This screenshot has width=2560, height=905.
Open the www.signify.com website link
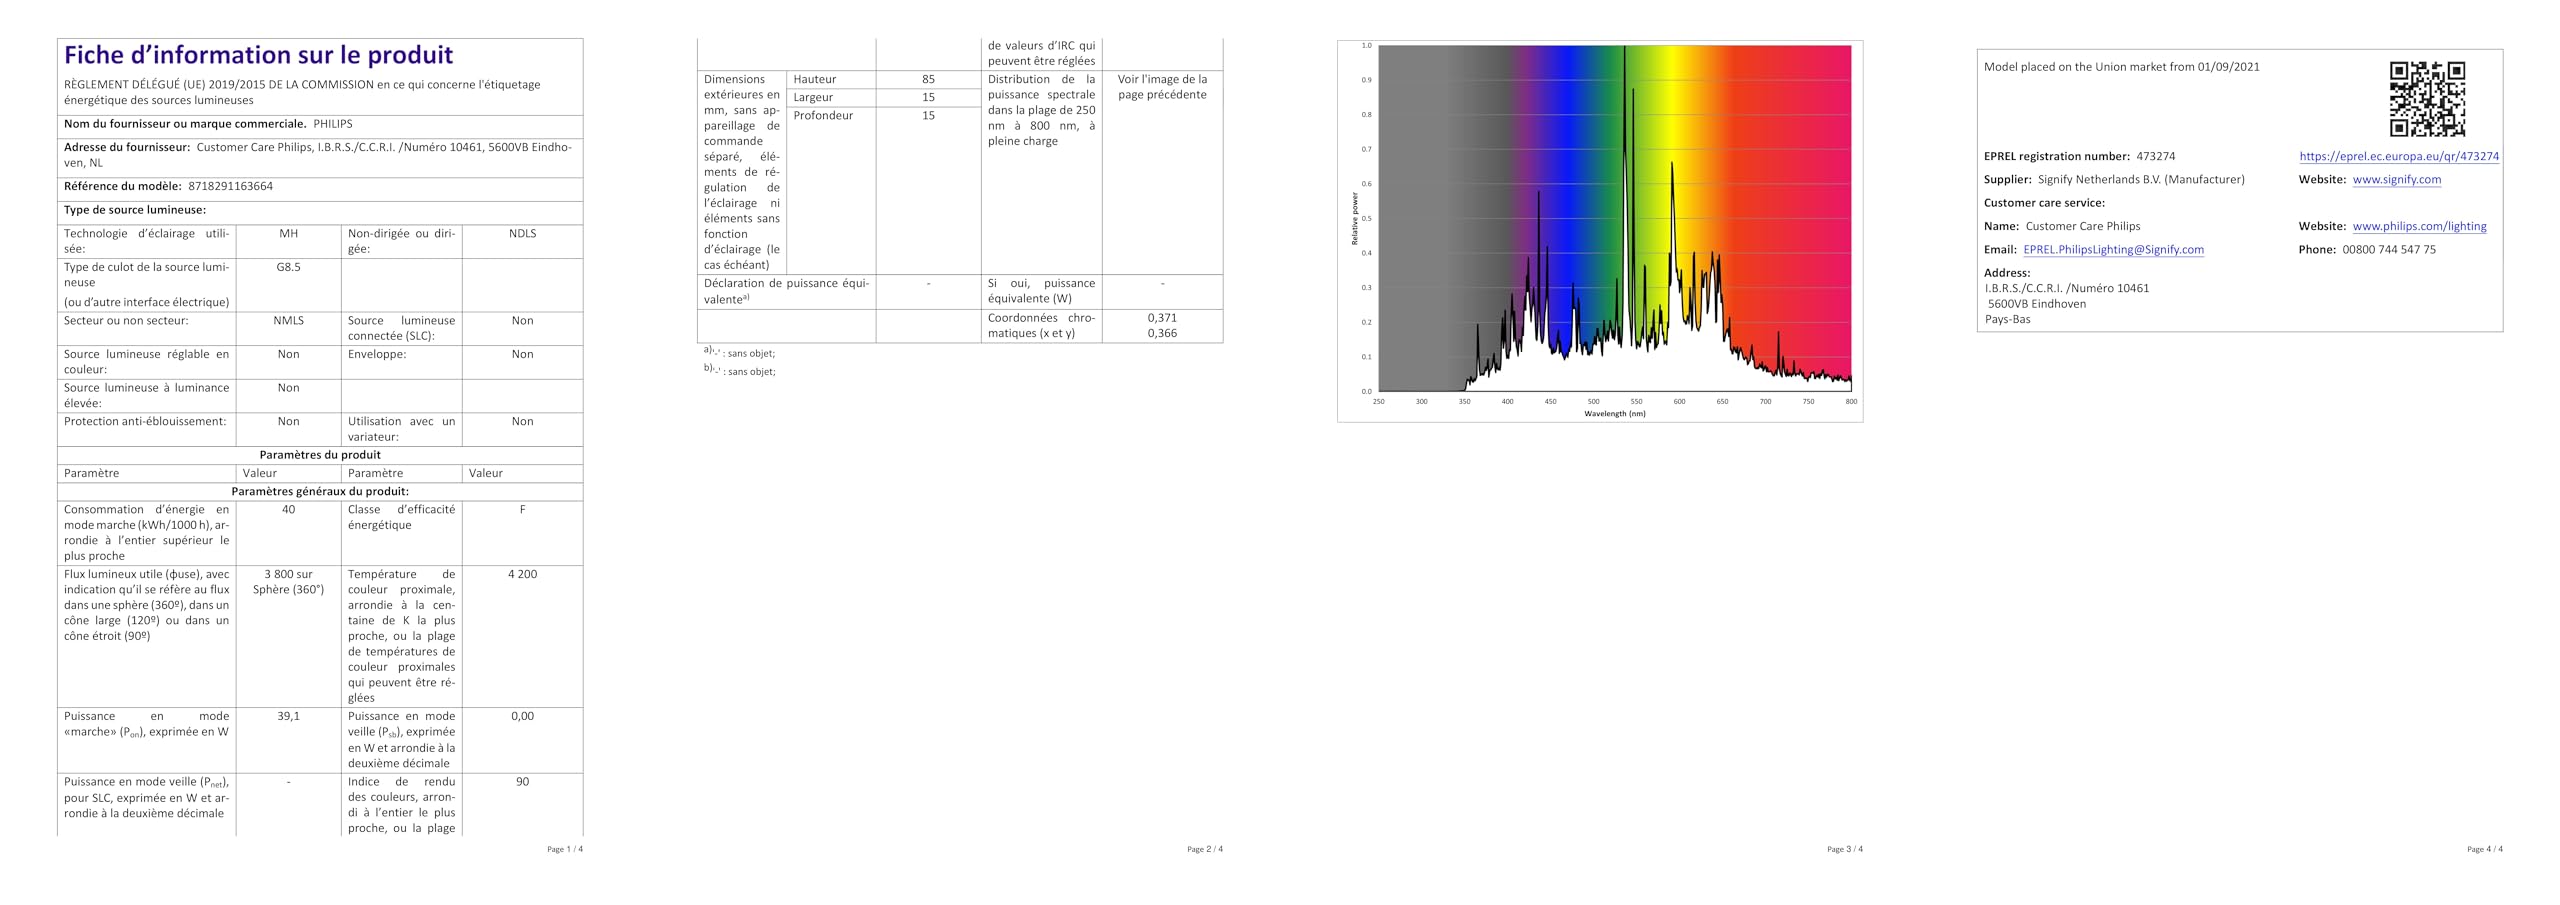(2396, 180)
